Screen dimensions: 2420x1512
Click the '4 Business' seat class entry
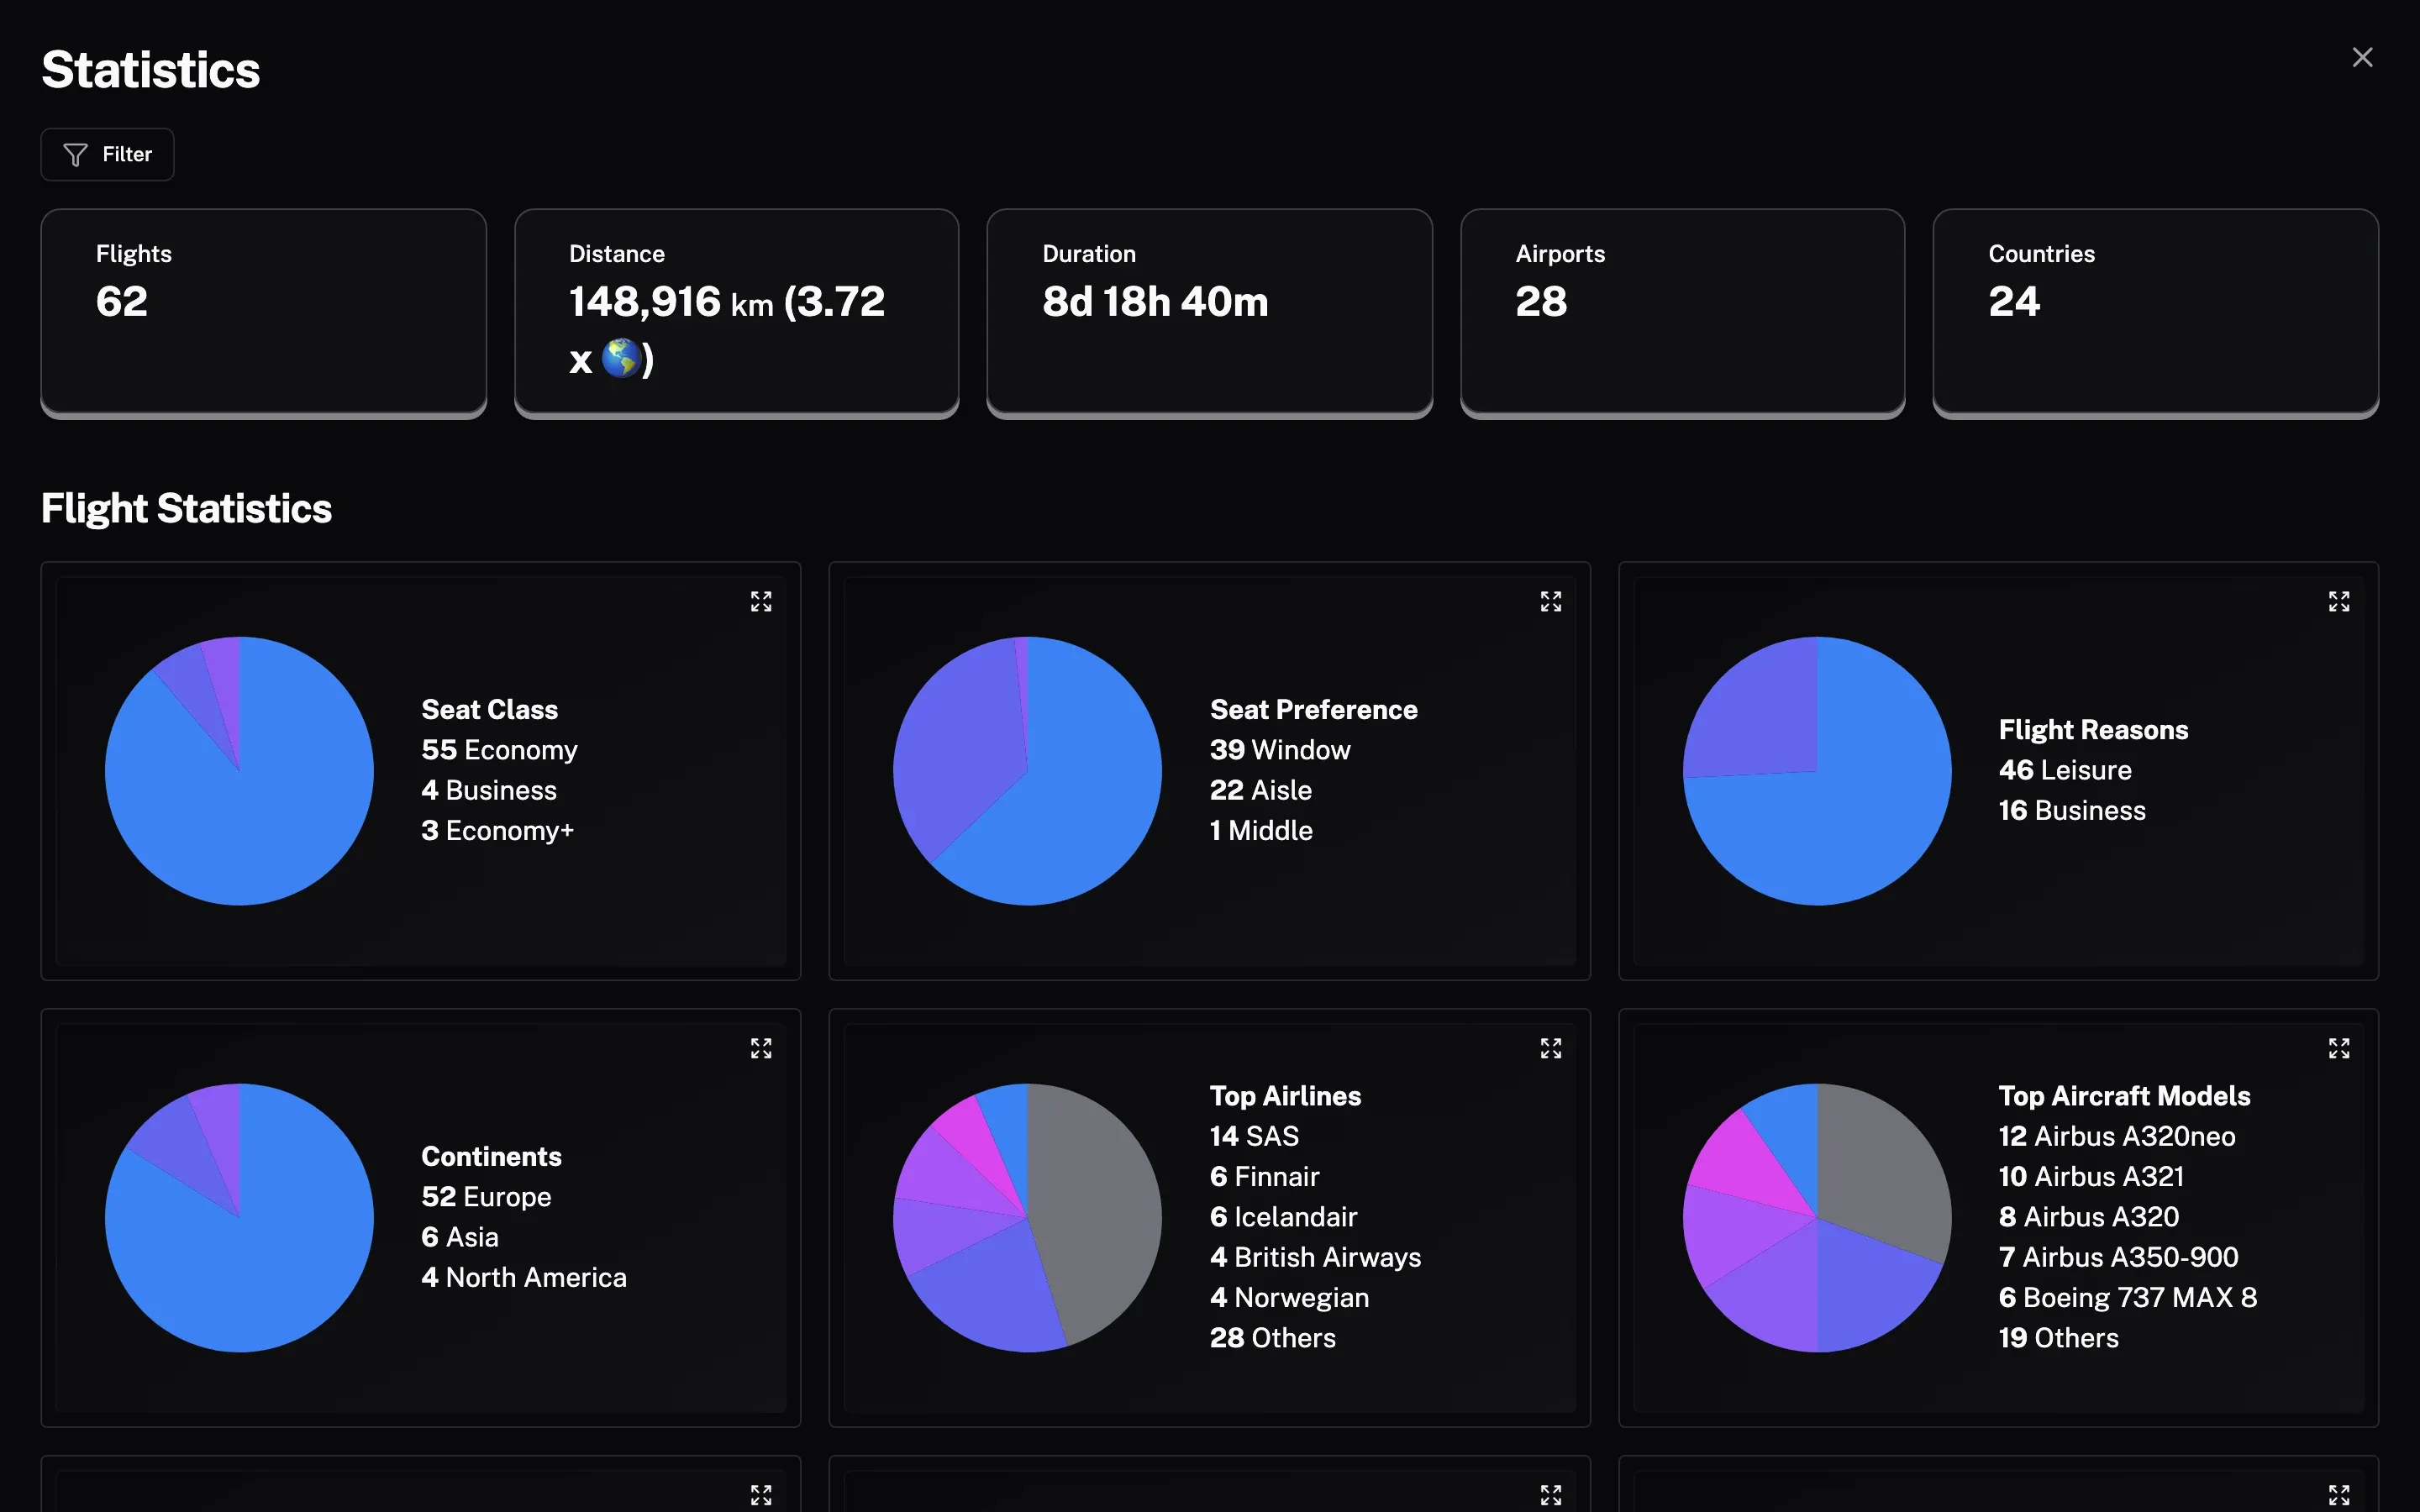489,790
